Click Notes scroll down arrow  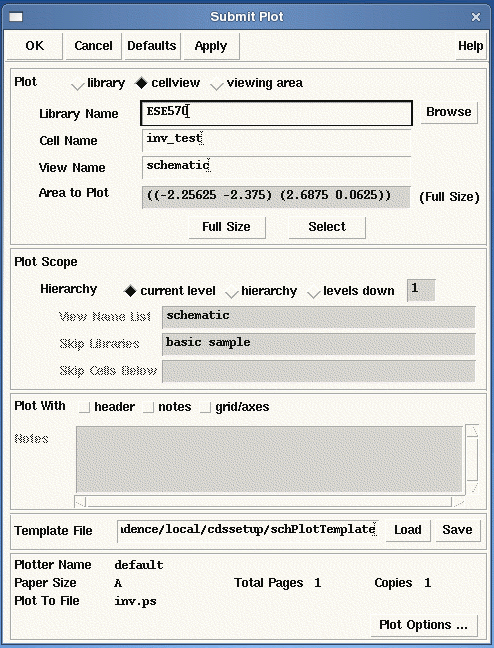click(x=473, y=488)
